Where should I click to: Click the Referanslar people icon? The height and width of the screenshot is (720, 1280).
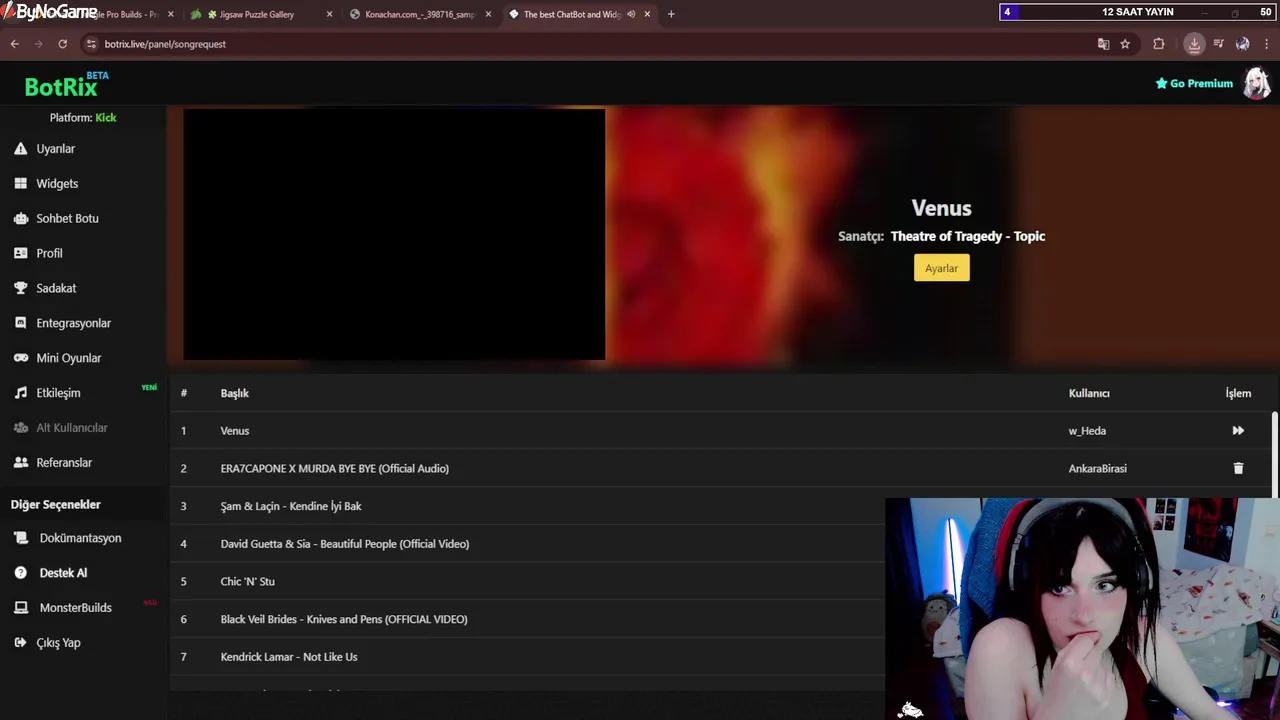pyautogui.click(x=20, y=463)
